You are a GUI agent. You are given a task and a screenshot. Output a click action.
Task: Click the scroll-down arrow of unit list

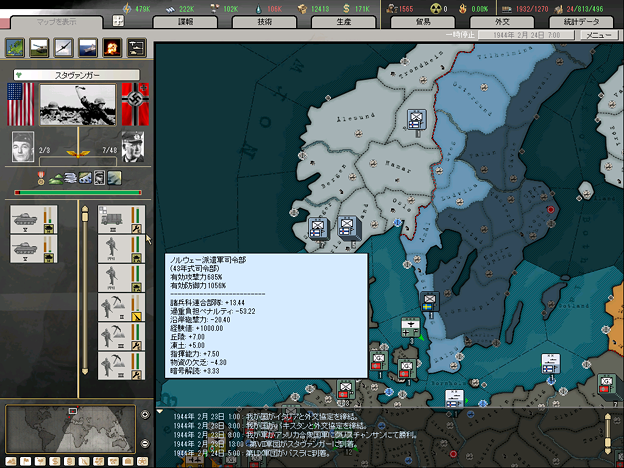coord(85,371)
